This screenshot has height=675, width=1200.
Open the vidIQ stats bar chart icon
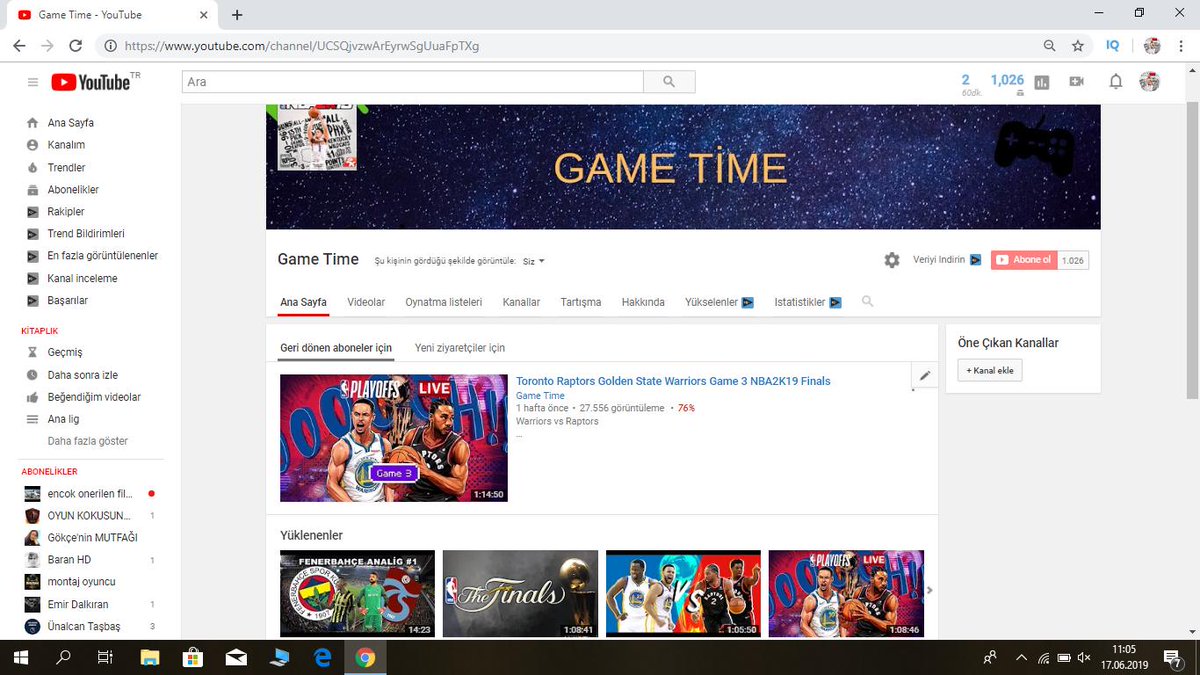(x=1042, y=82)
